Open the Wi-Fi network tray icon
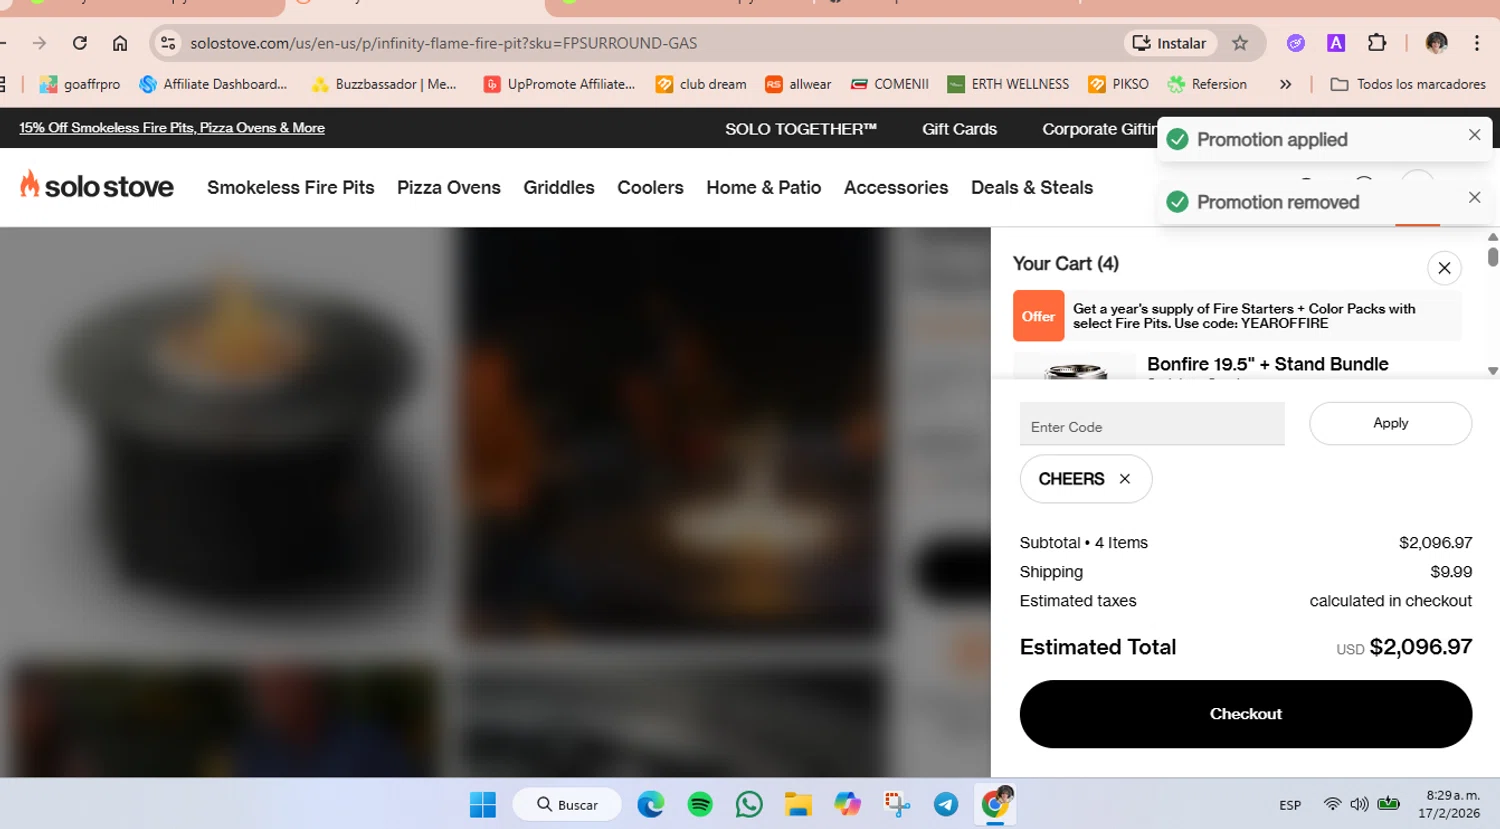 point(1332,804)
